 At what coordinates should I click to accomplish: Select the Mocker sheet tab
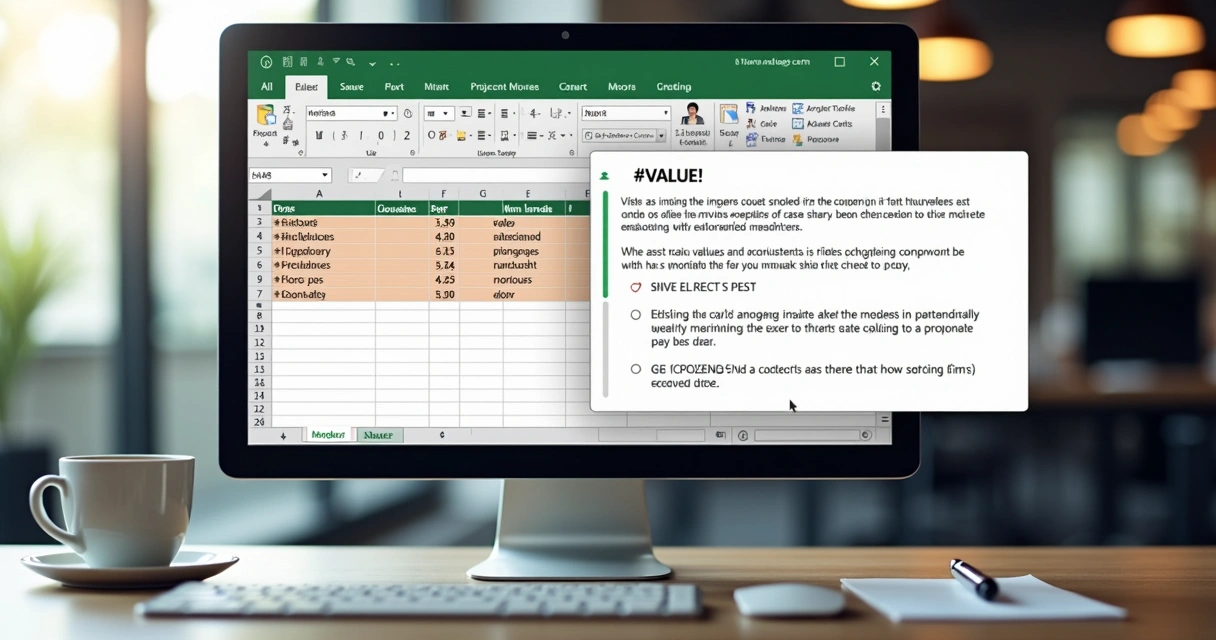328,435
